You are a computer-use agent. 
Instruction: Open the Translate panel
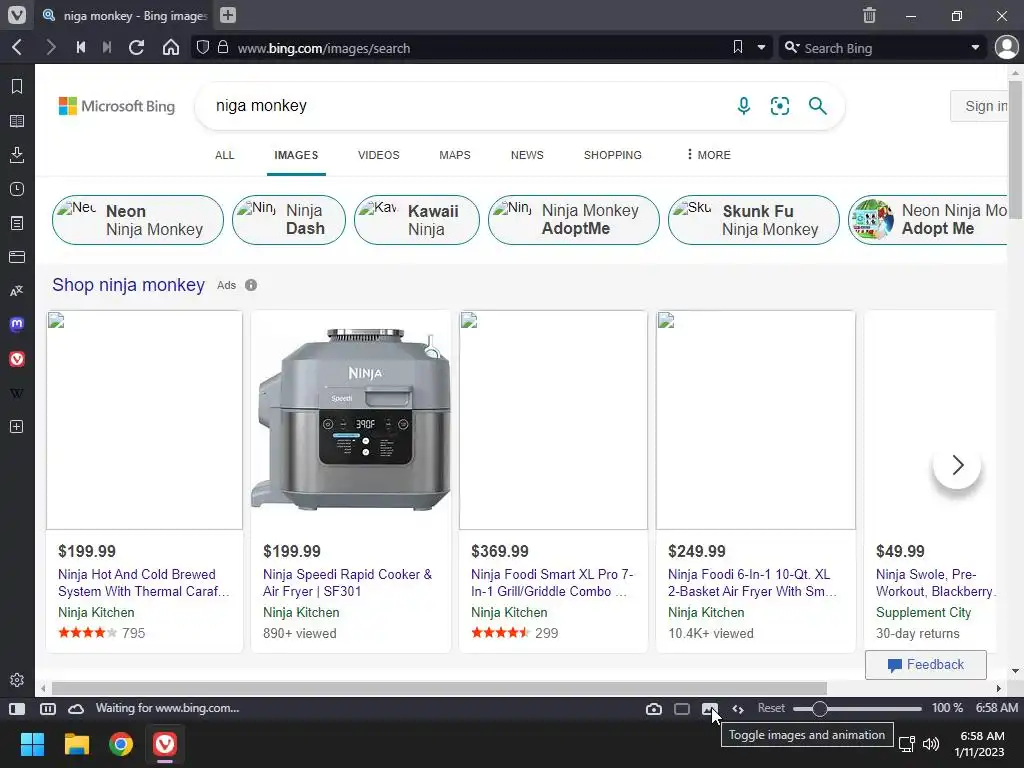click(17, 291)
